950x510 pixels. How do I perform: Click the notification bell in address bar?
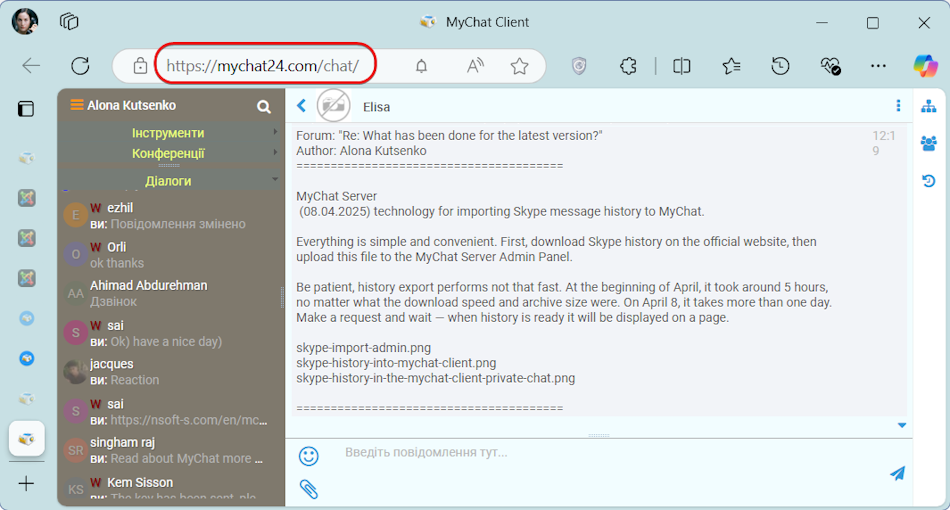pyautogui.click(x=421, y=65)
